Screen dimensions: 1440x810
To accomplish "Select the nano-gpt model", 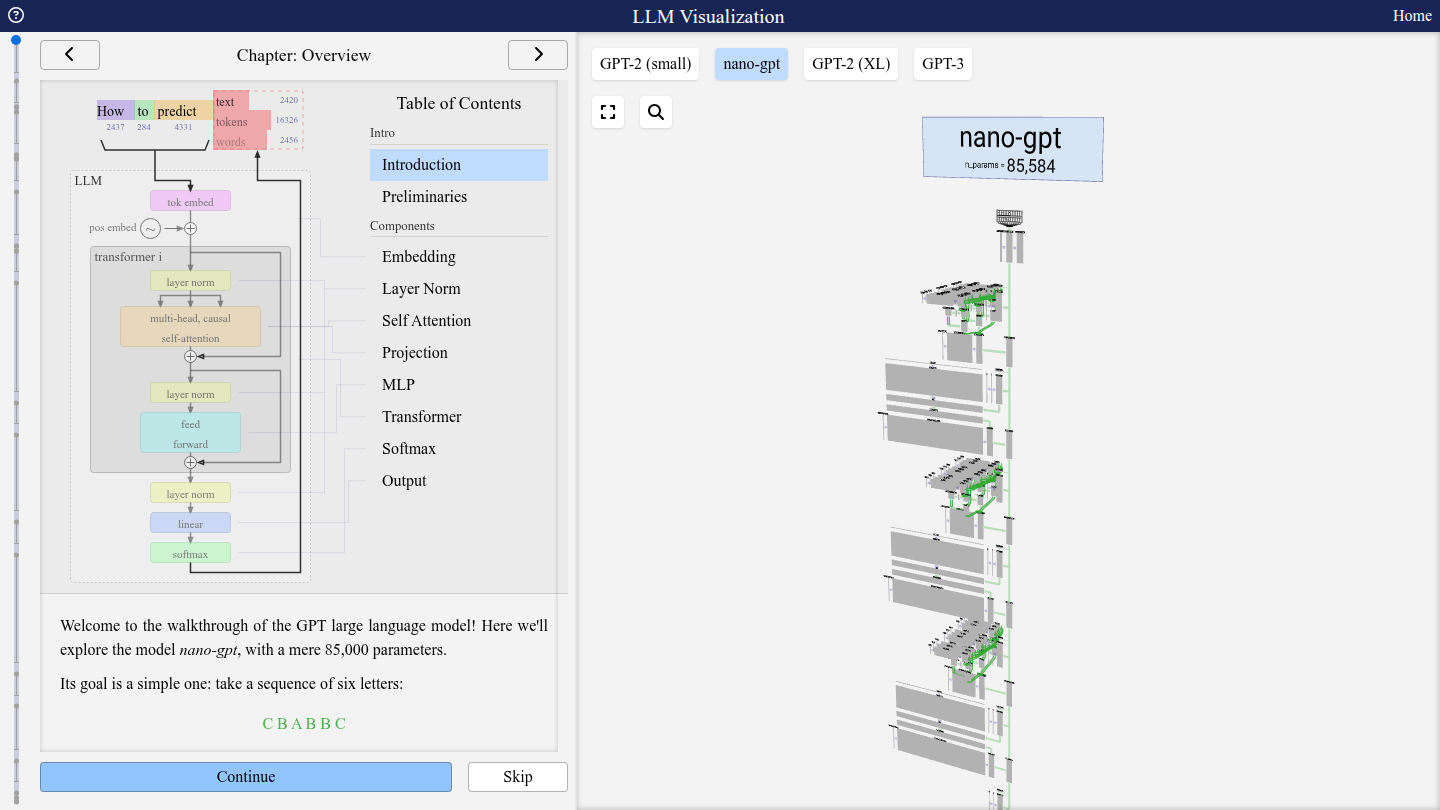I will coord(751,64).
